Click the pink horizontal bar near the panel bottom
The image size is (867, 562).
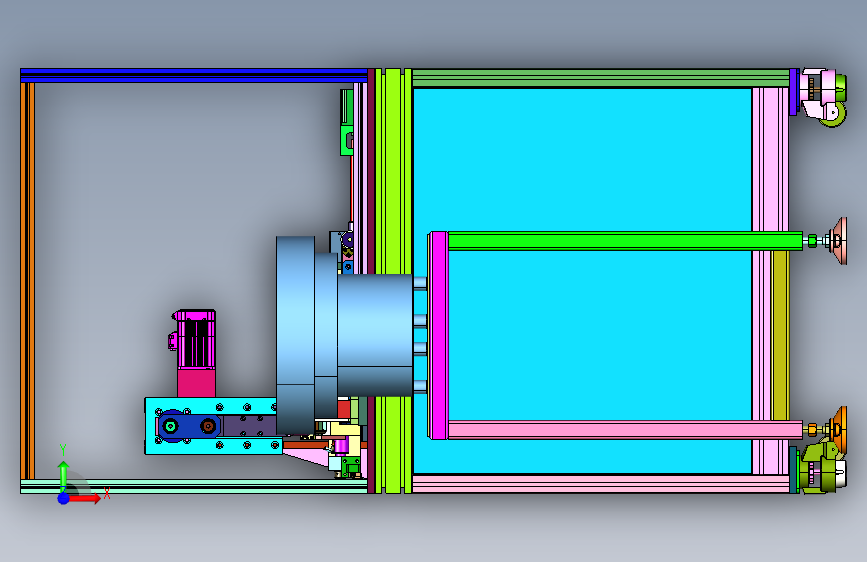point(625,430)
